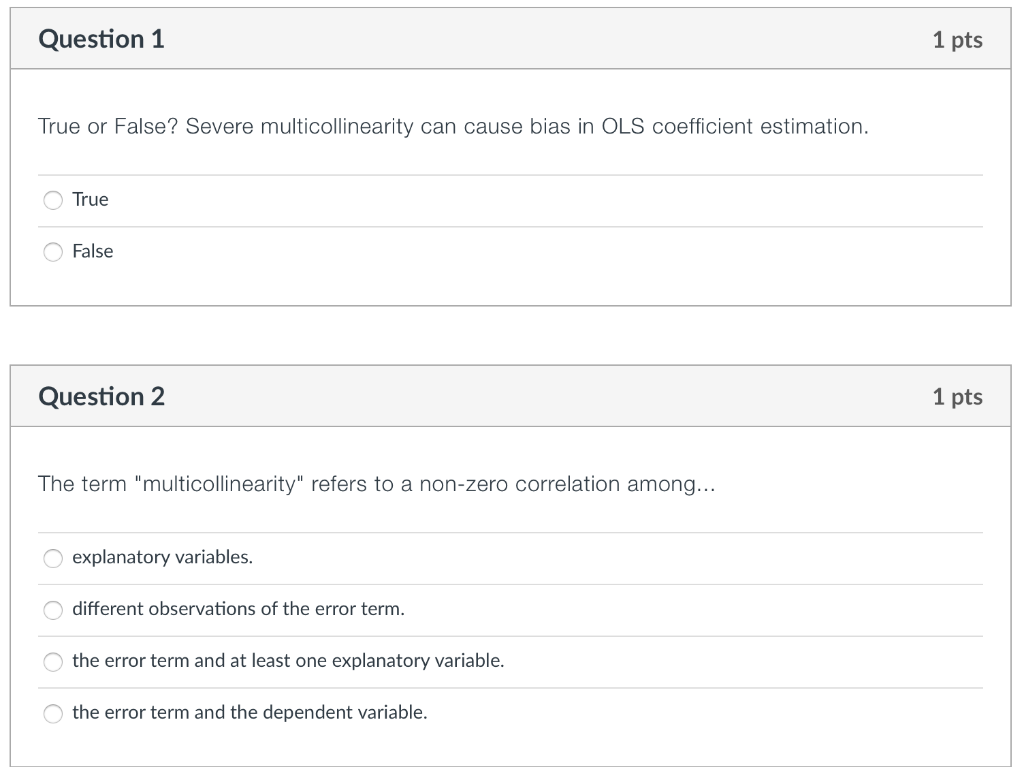Click the word "OLS" in Question 1
This screenshot has width=1024, height=767.
[623, 127]
